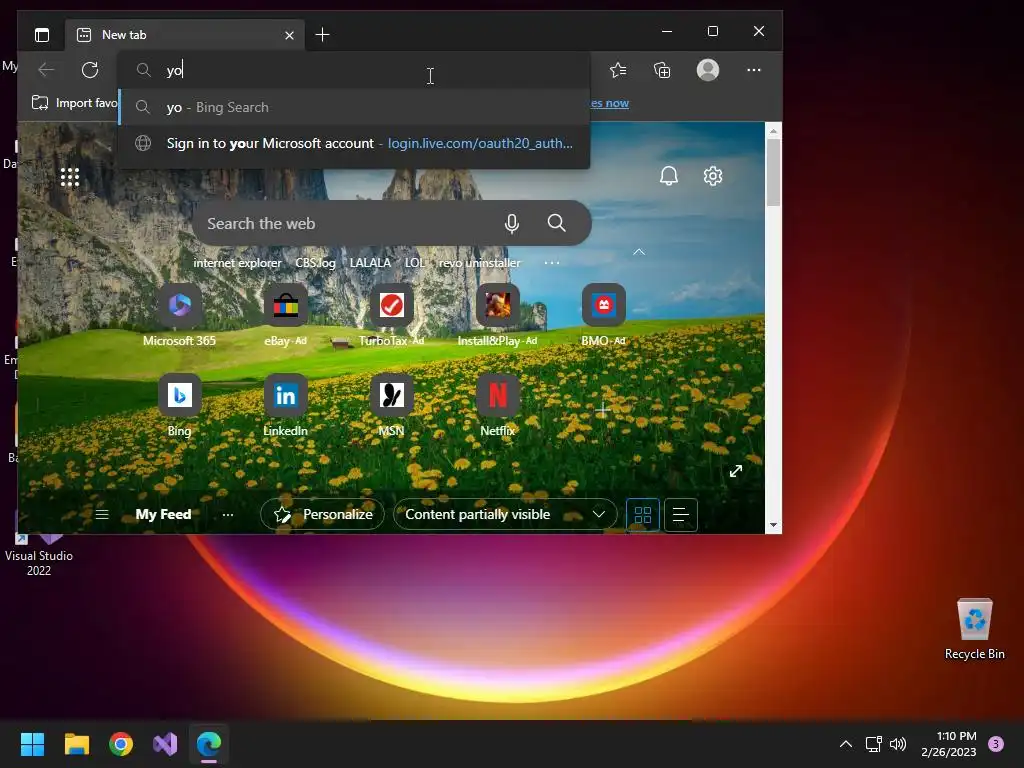Open notifications bell on new tab page

tap(669, 176)
